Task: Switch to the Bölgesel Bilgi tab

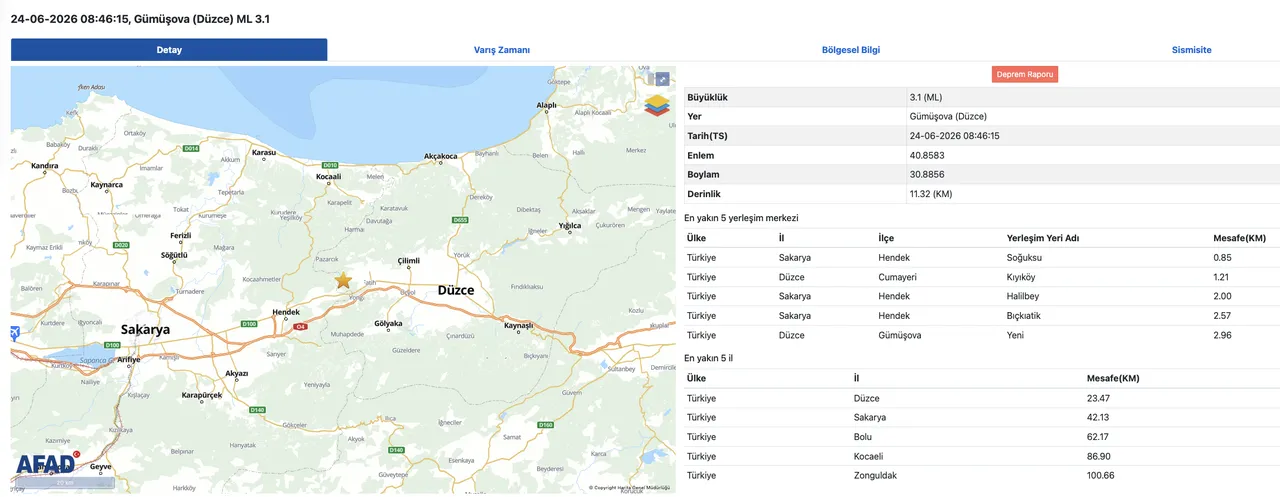Action: tap(851, 50)
